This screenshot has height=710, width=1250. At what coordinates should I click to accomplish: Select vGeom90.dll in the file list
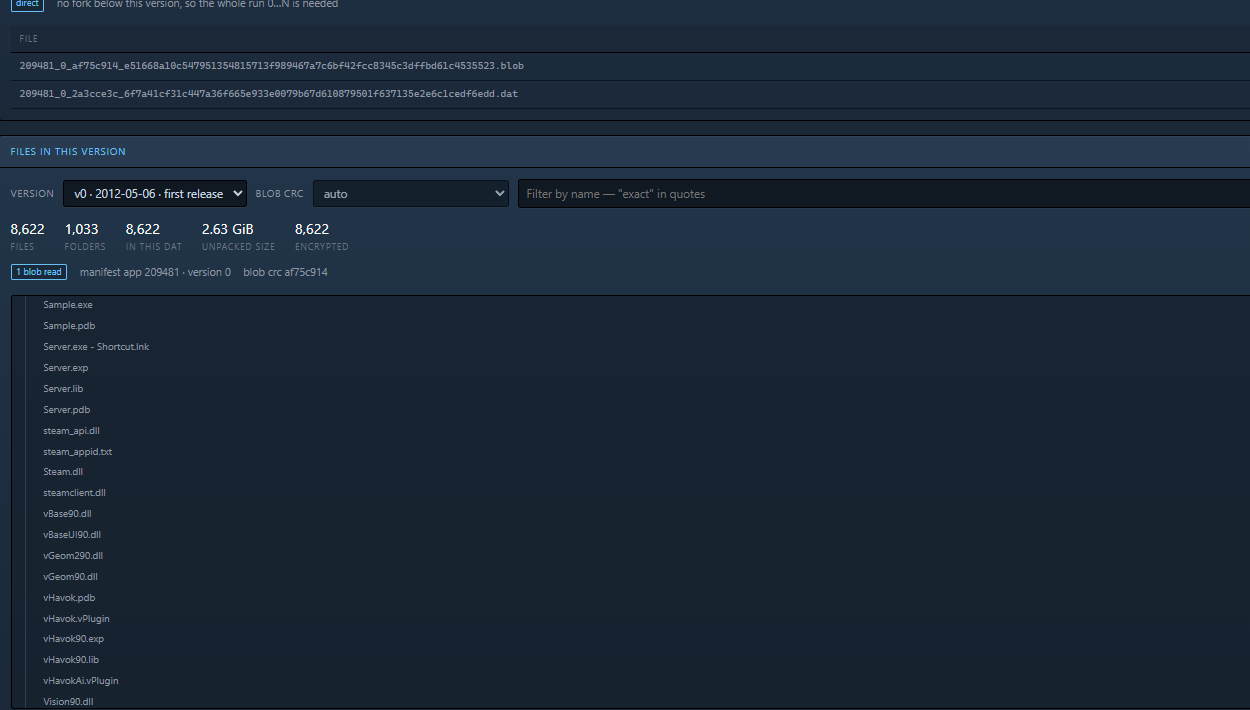(x=70, y=577)
